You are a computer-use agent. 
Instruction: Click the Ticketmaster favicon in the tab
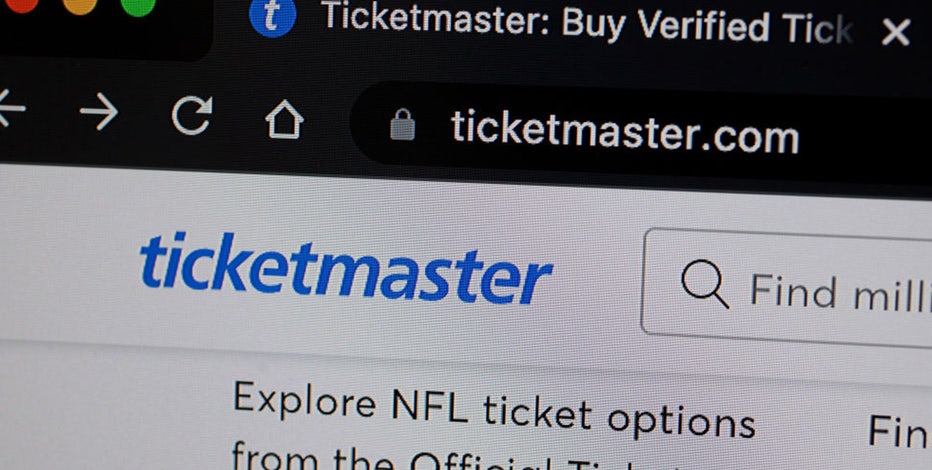coord(273,16)
